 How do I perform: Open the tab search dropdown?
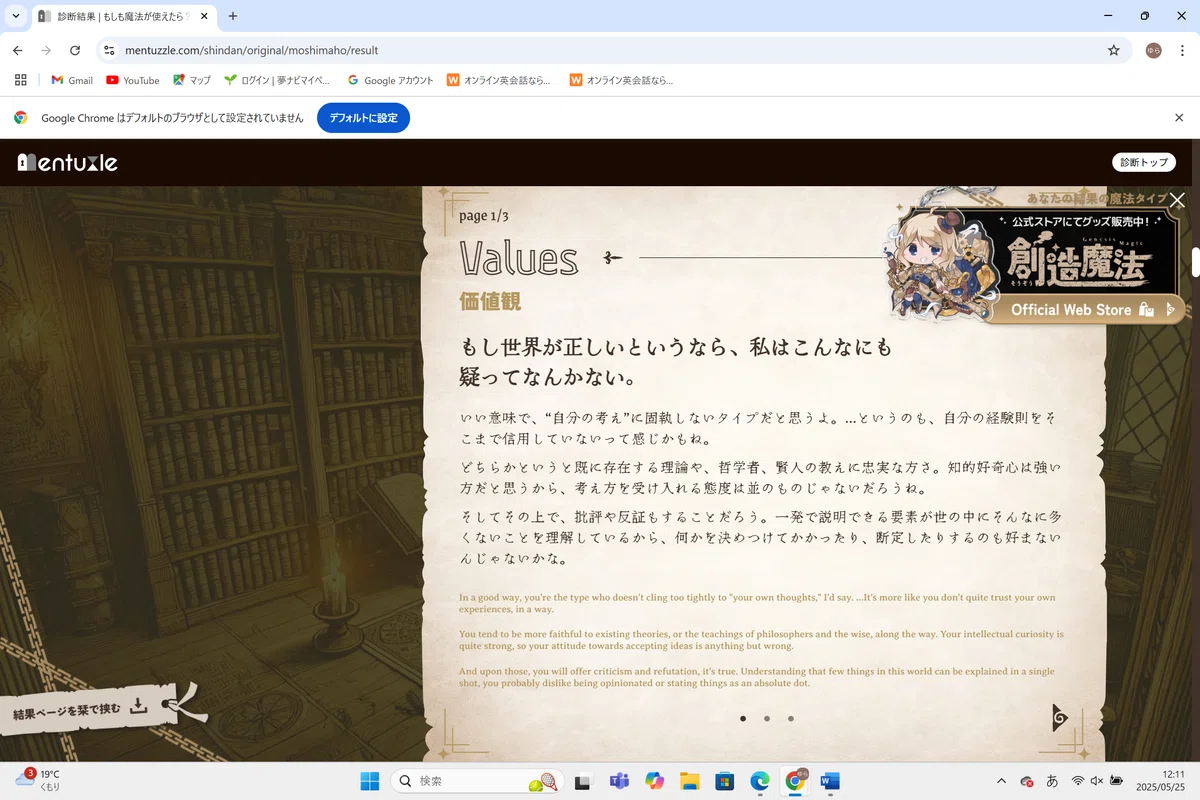pyautogui.click(x=16, y=16)
